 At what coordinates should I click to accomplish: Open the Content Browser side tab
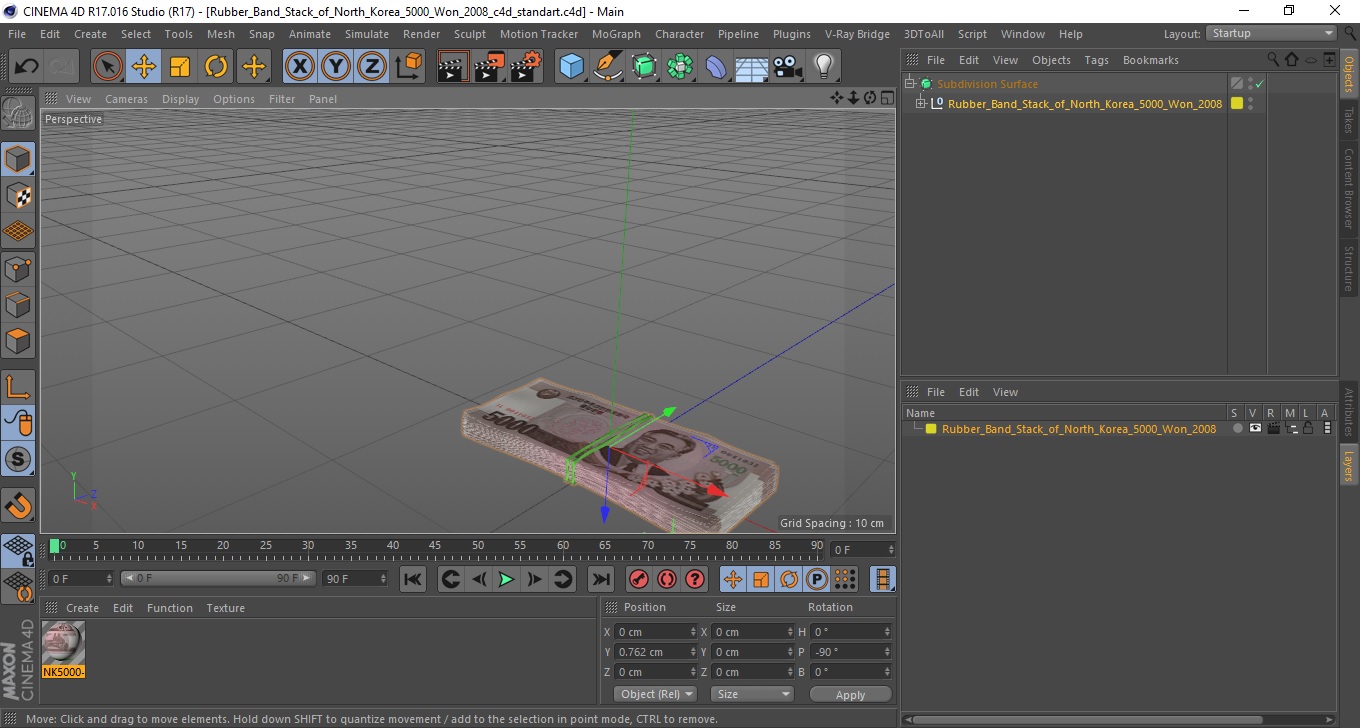1349,188
